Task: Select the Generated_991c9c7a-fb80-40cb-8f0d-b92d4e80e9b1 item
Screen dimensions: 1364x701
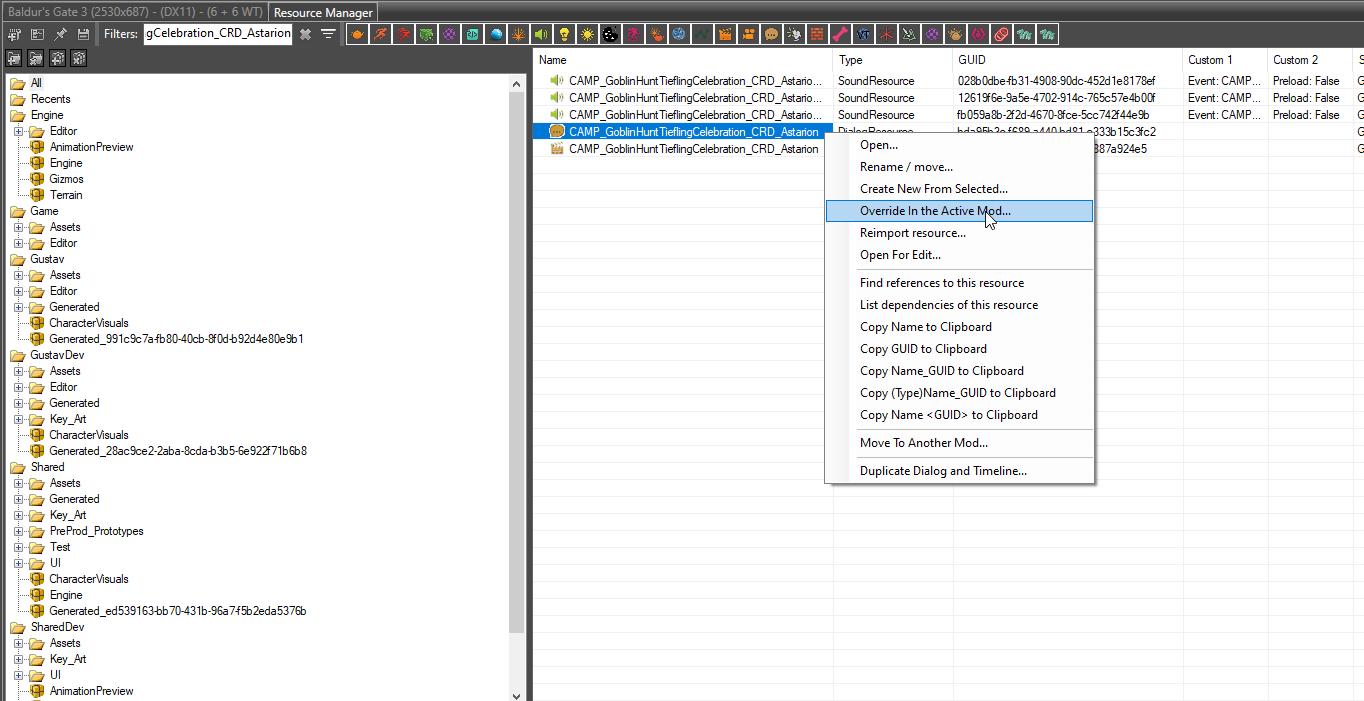Action: (x=176, y=339)
